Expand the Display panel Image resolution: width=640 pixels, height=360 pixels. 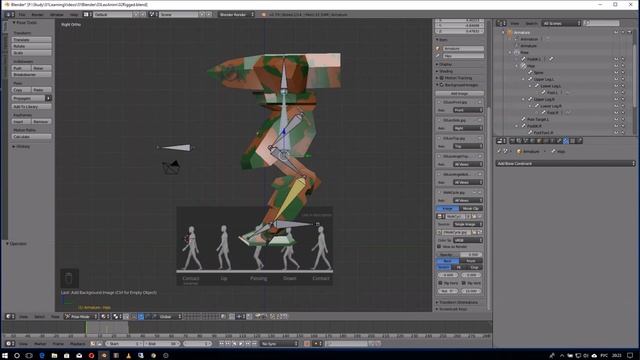[x=437, y=64]
